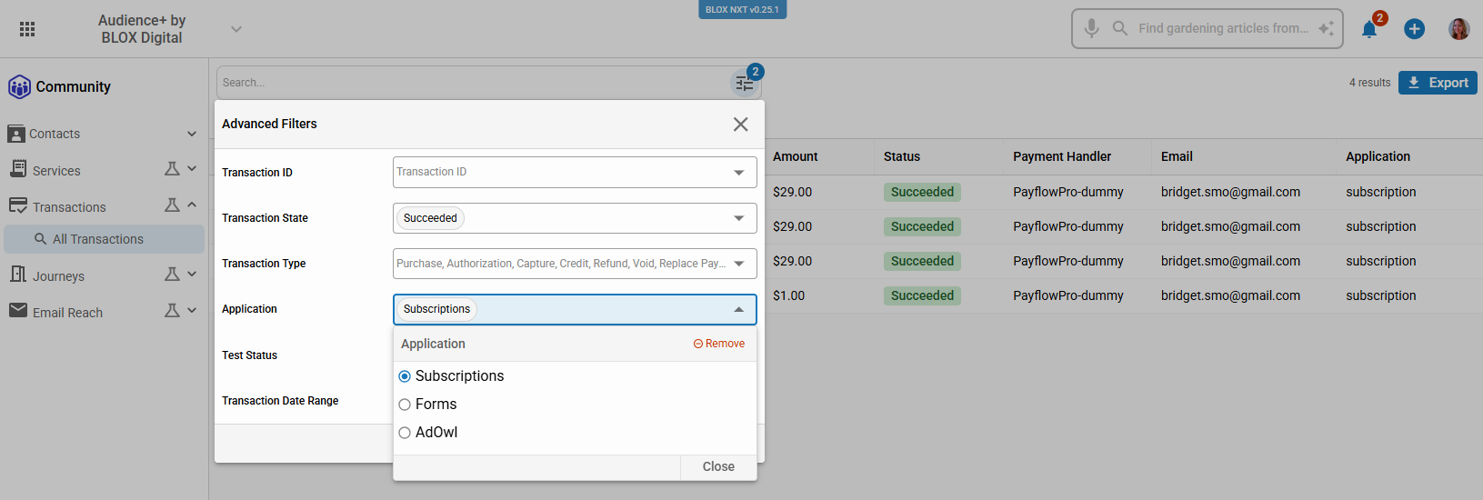Click the BLOX NXT v0.25.1 version badge
This screenshot has height=500, width=1483.
pyautogui.click(x=742, y=9)
